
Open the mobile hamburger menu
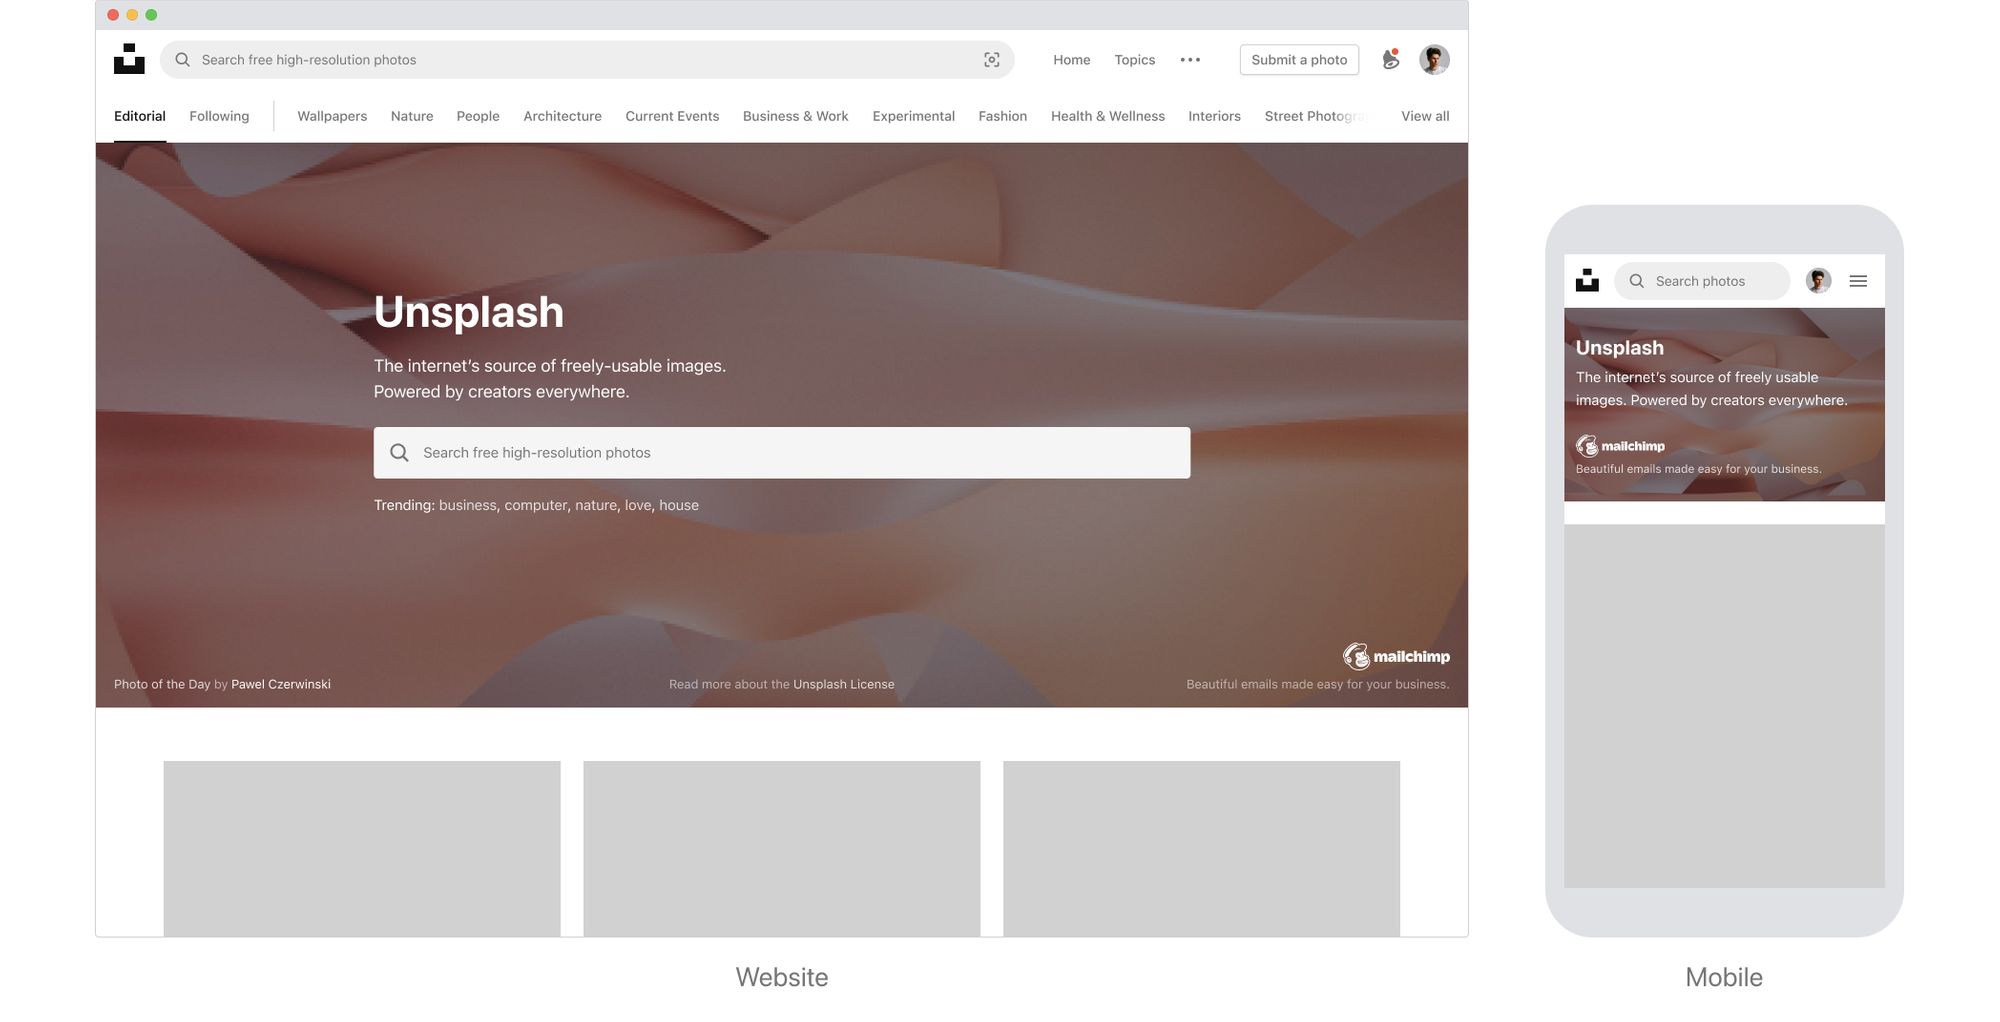1858,281
